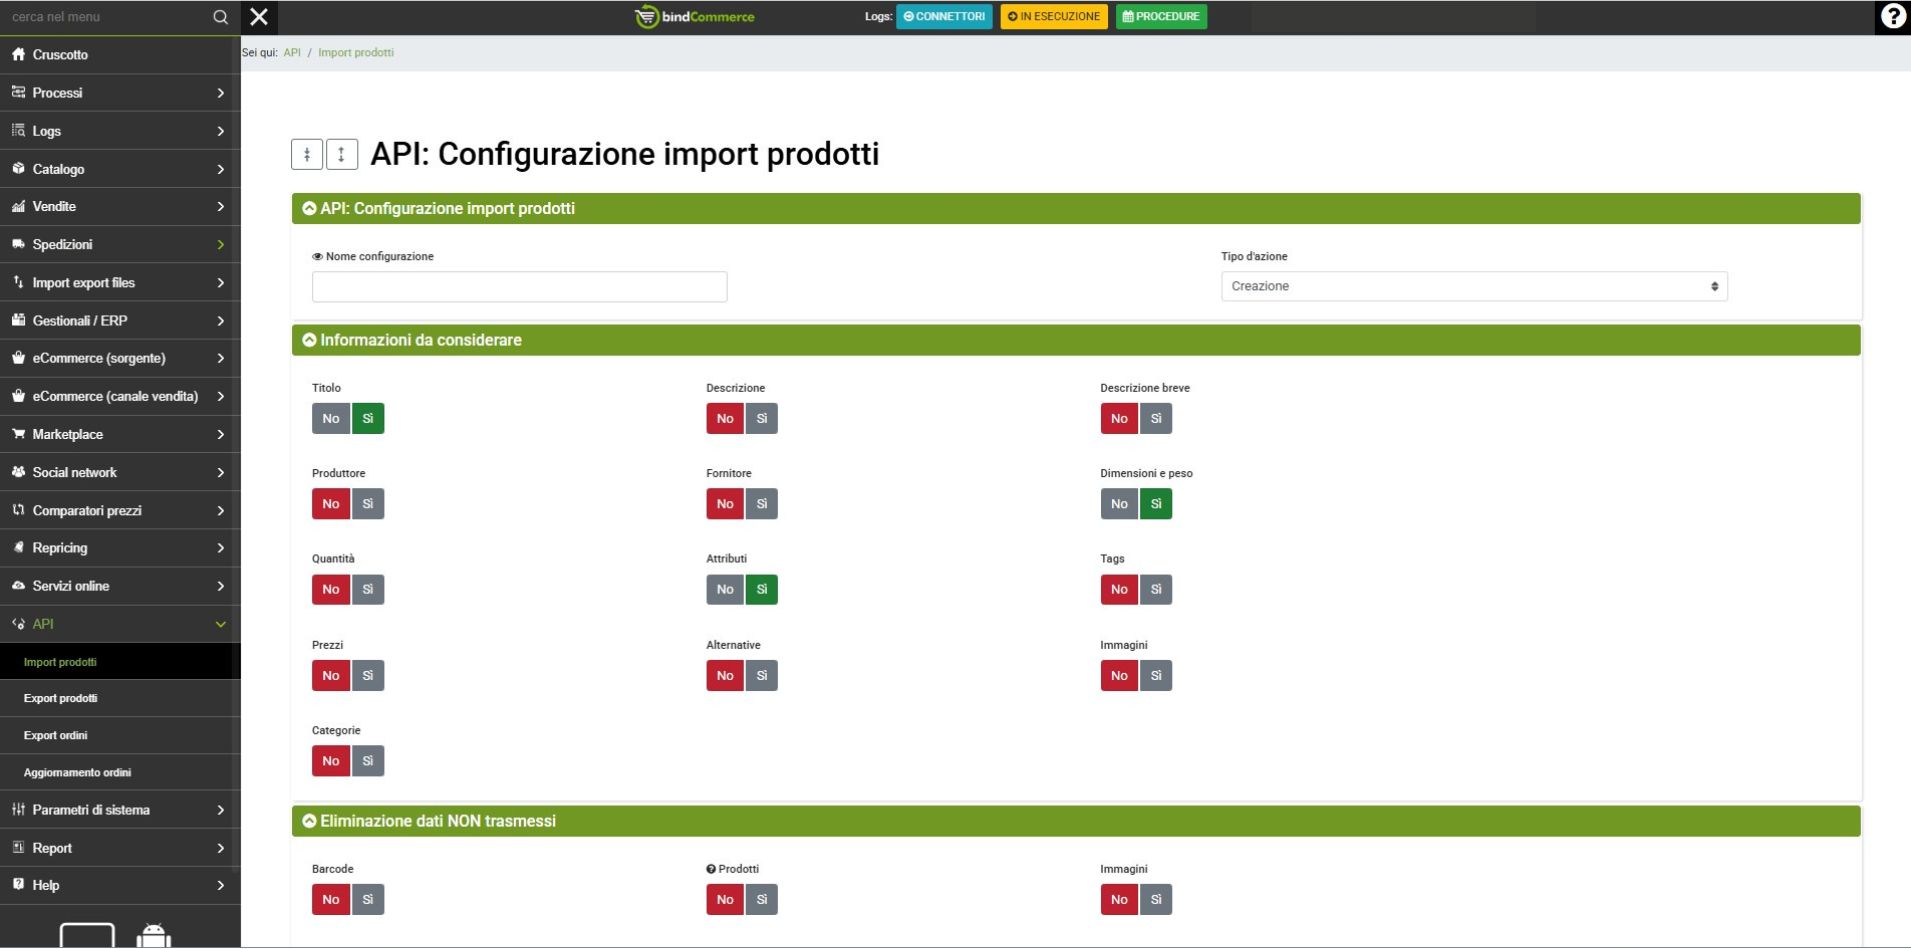Click the CONNETTORI logs button
1911x949 pixels.
tap(944, 17)
